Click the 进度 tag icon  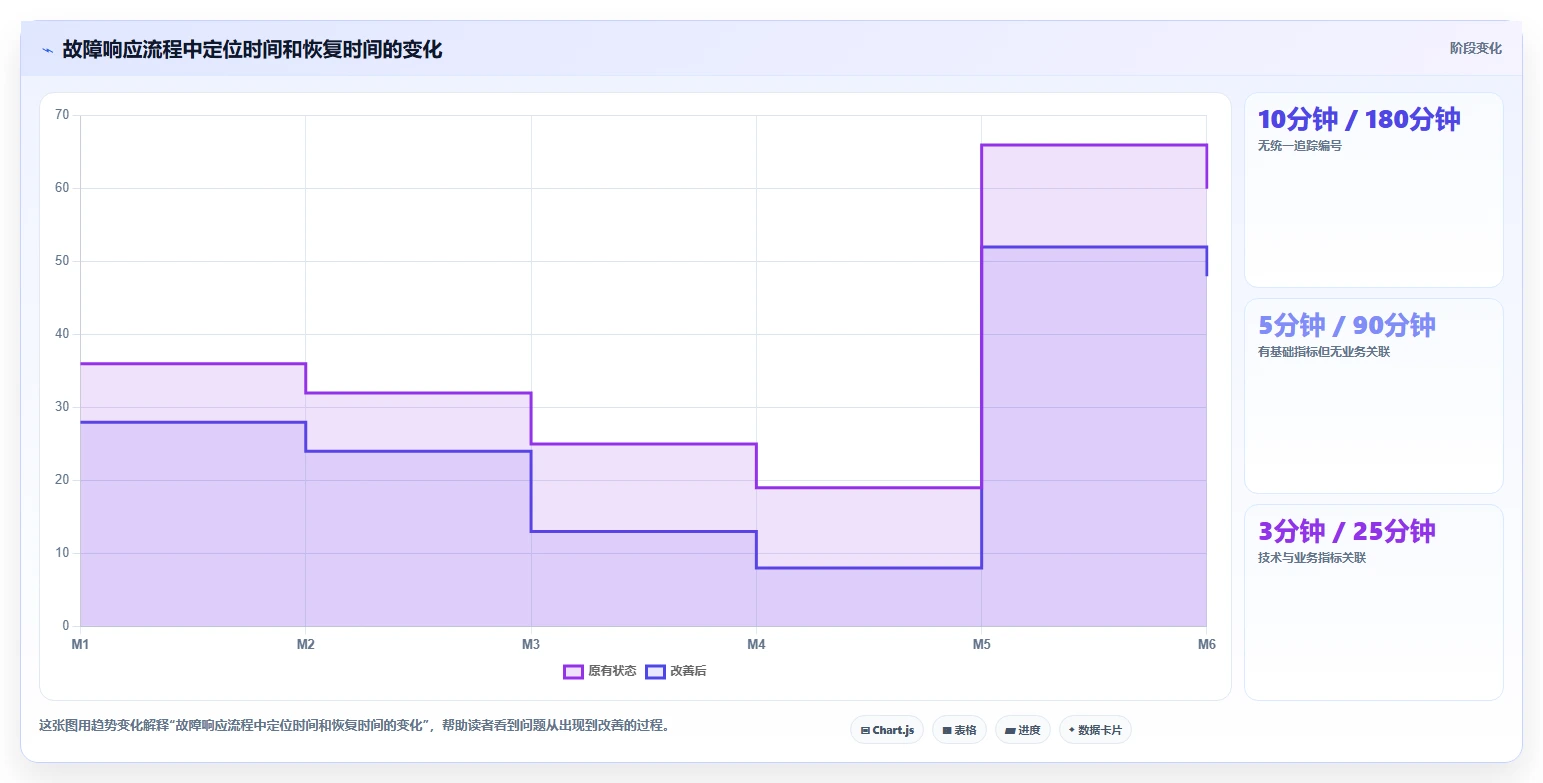click(1010, 730)
